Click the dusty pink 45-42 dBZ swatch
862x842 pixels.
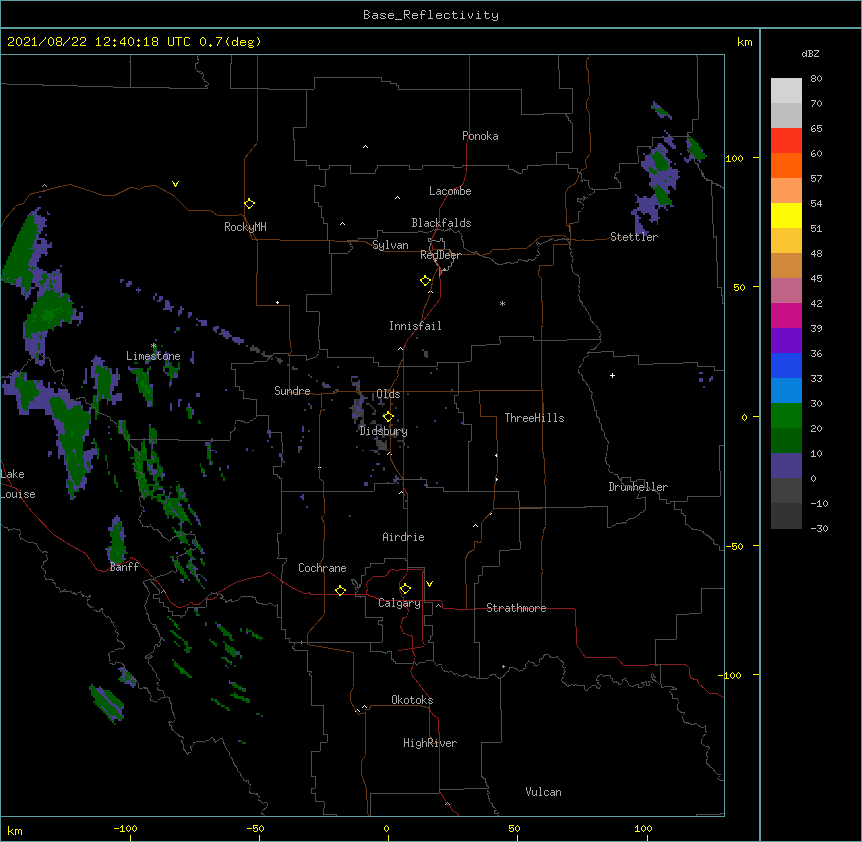click(786, 290)
